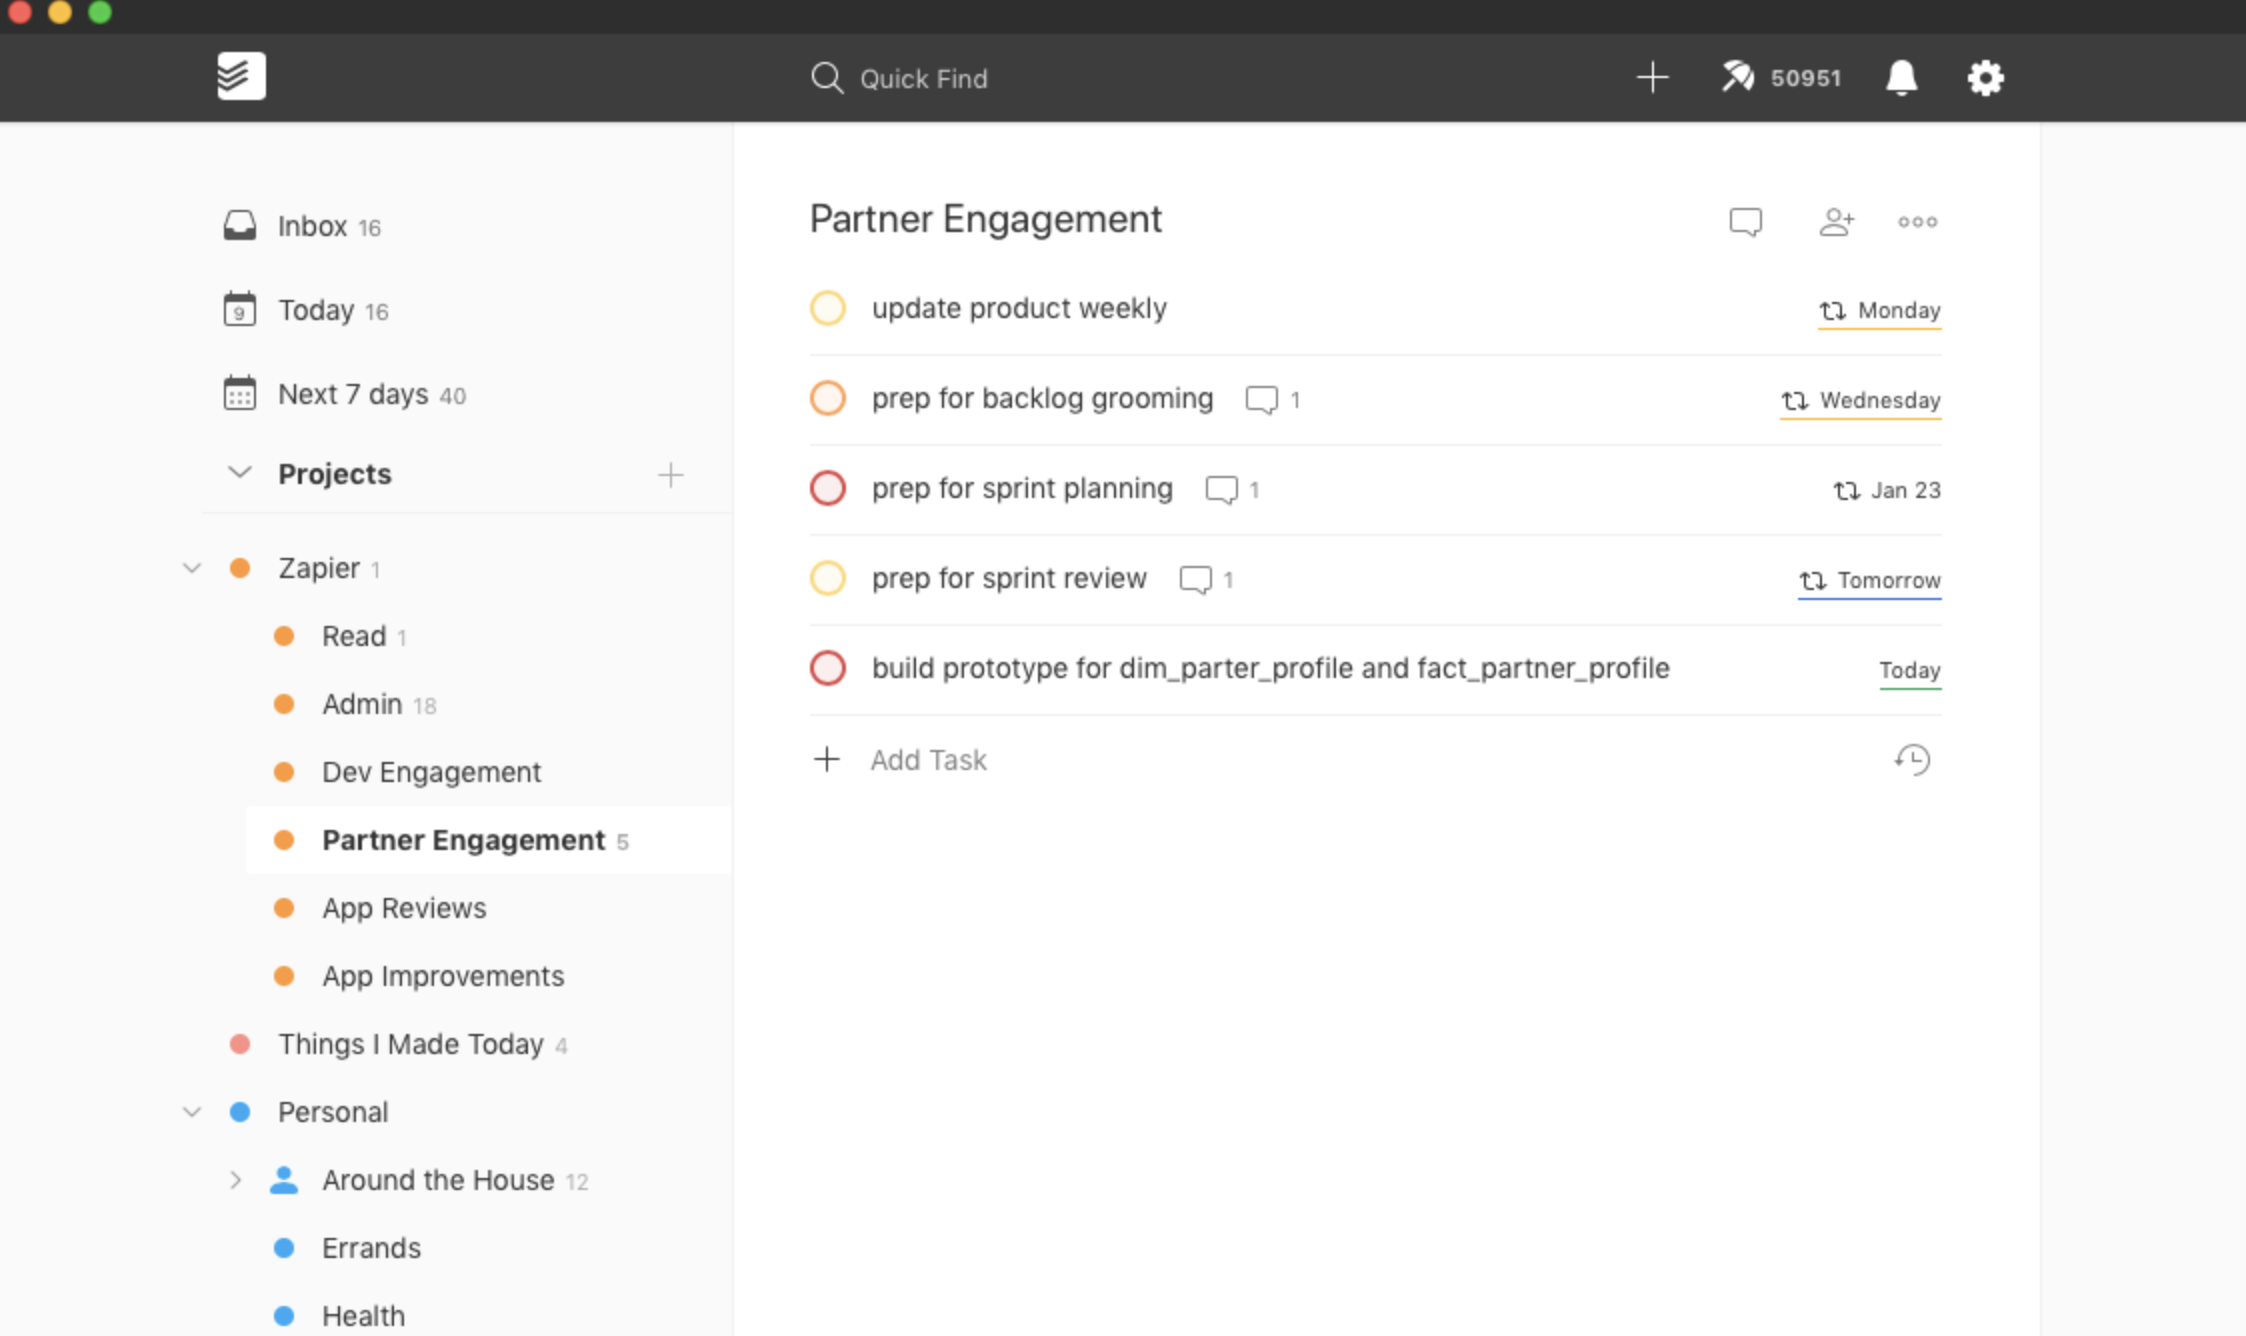Open the settings gear menu
Viewport: 2246px width, 1336px height.
pyautogui.click(x=1985, y=77)
